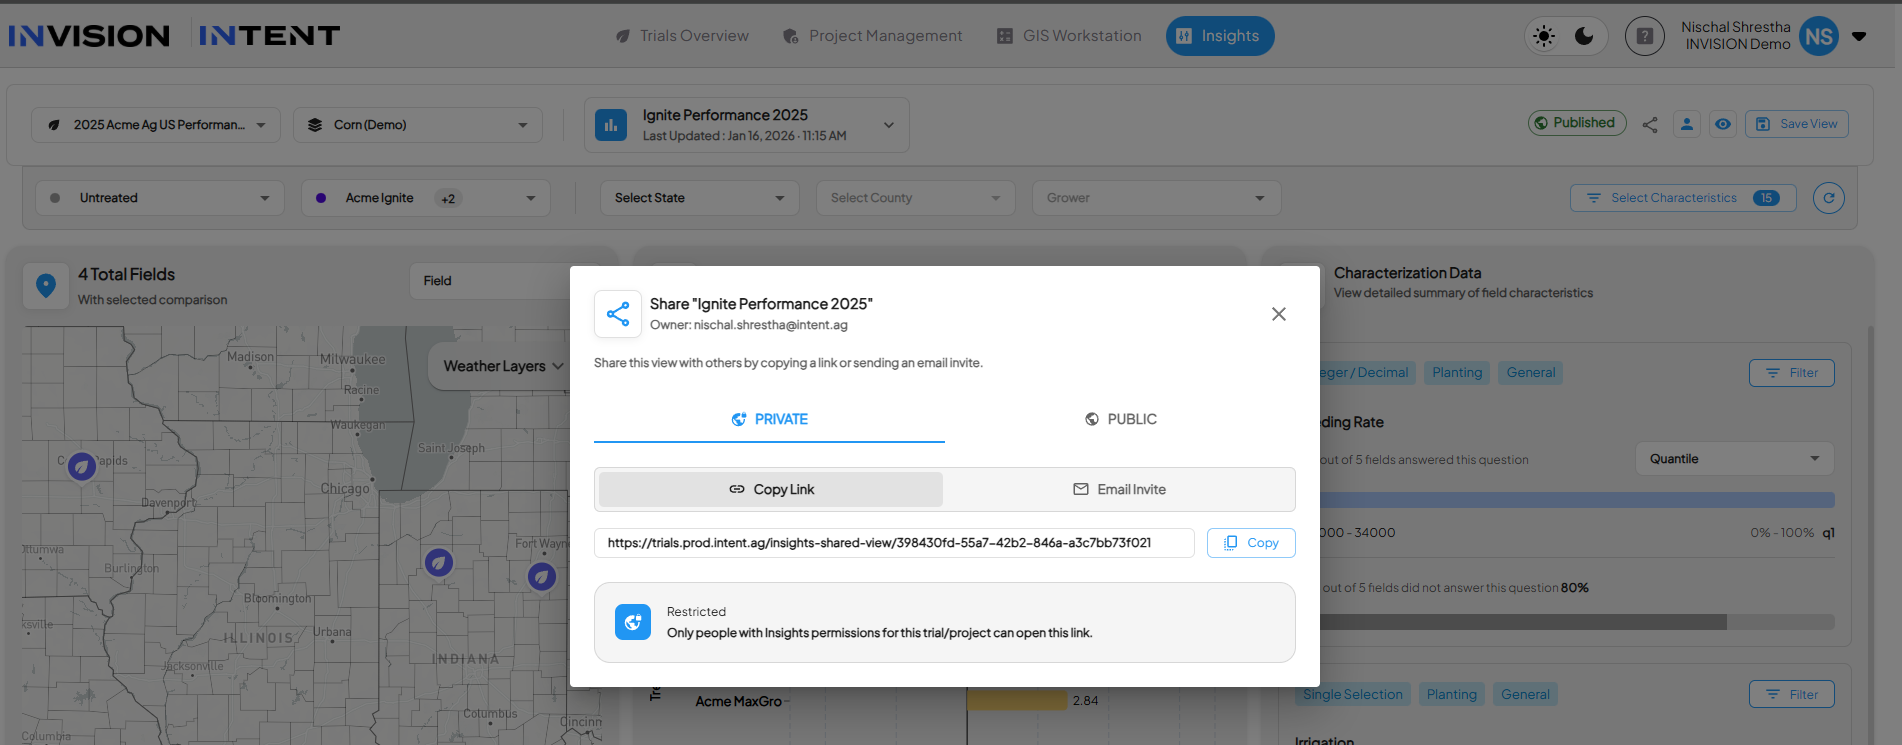Close the Share dialog with X
This screenshot has height=745, width=1902.
1278,314
